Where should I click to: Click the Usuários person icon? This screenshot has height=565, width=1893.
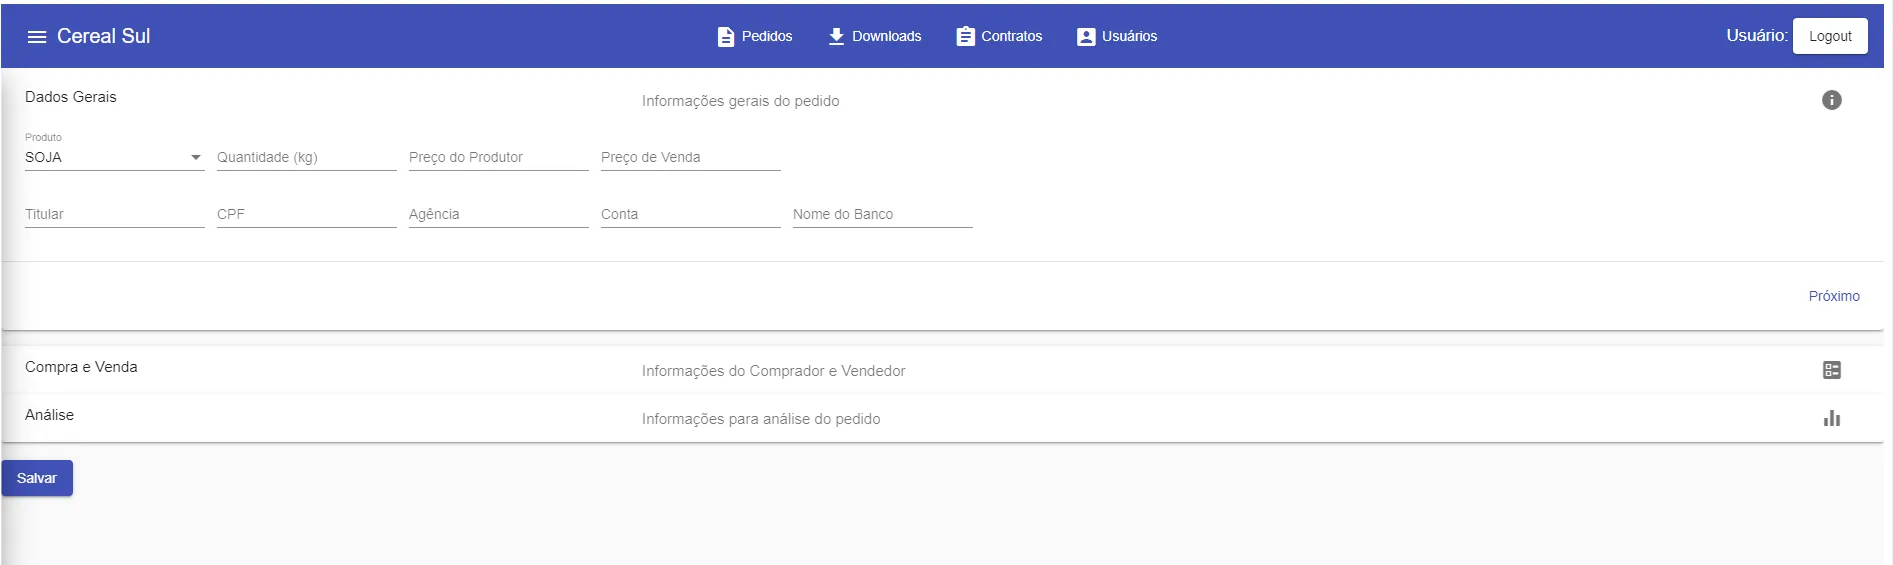(x=1086, y=37)
